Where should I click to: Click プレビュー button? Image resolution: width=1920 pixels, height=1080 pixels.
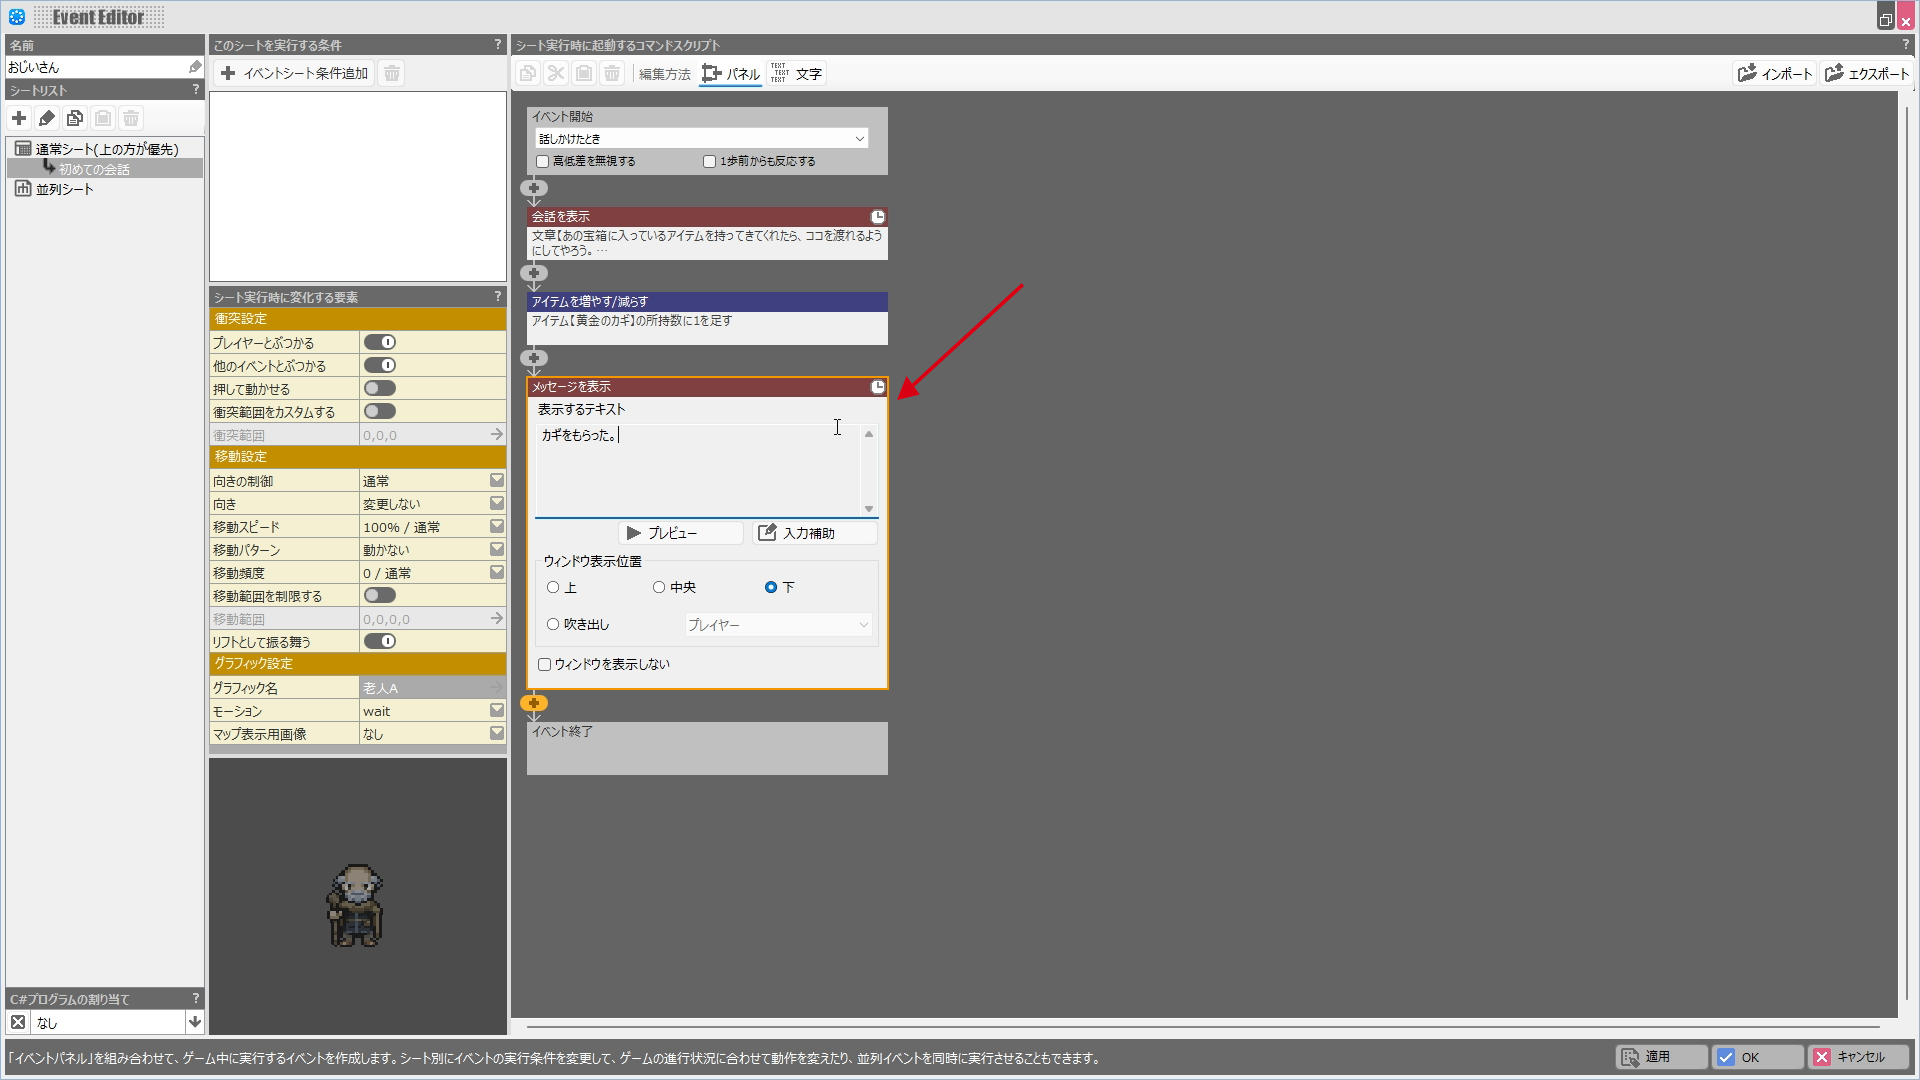683,533
